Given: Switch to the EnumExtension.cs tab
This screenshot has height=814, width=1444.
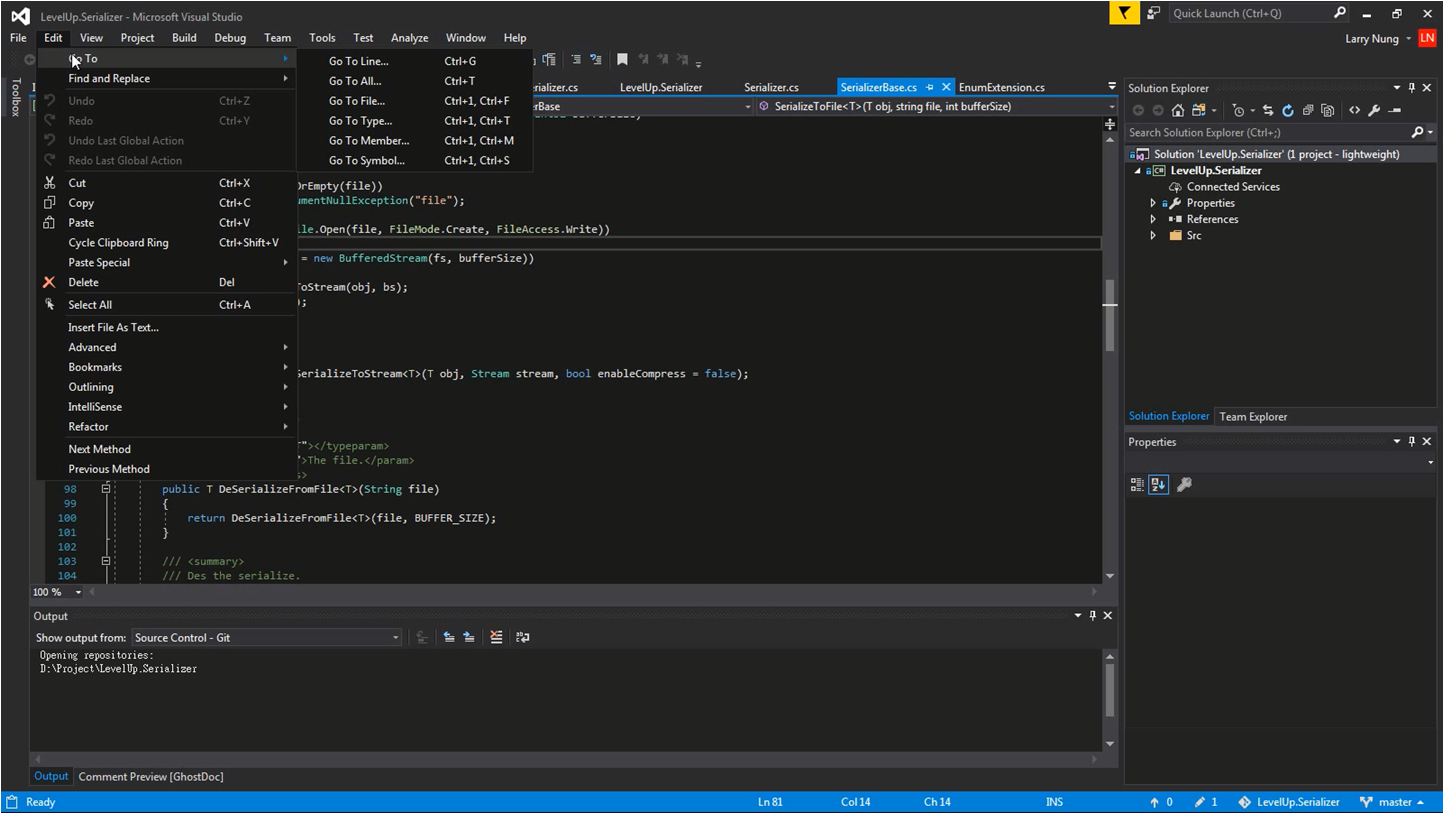Looking at the screenshot, I should coord(1001,87).
